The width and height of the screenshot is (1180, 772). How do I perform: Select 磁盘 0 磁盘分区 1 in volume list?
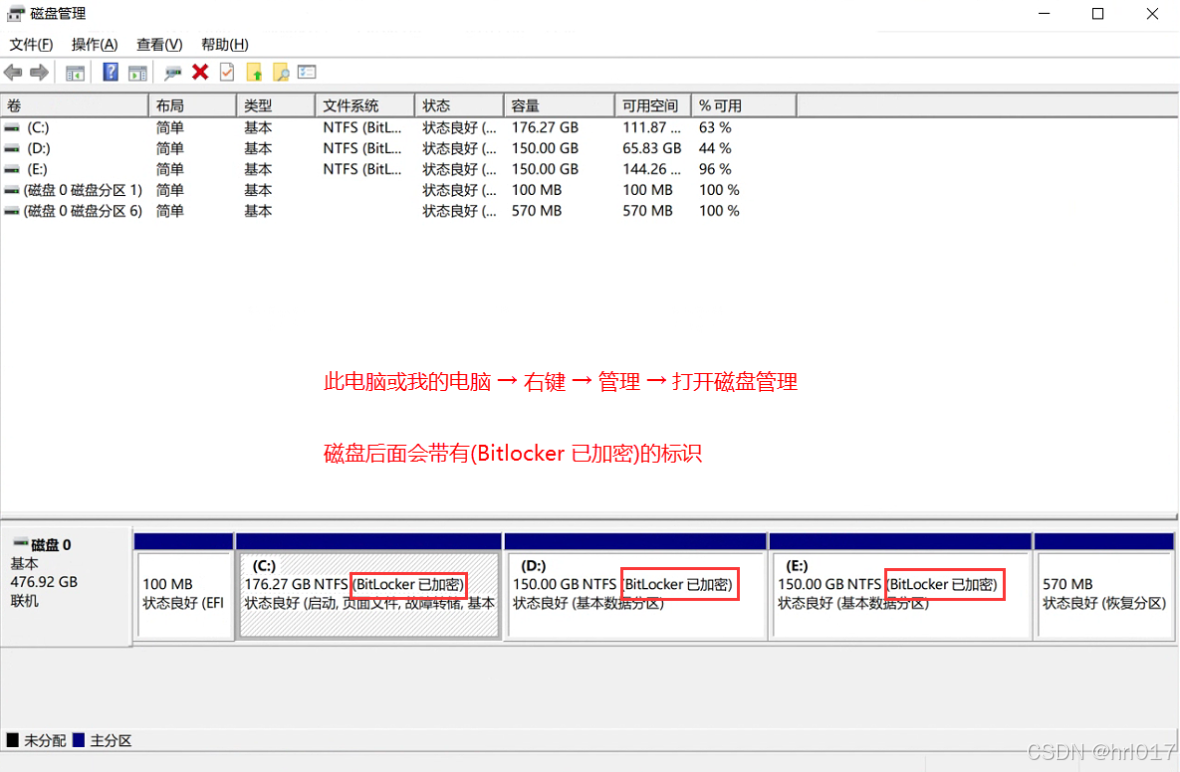83,190
